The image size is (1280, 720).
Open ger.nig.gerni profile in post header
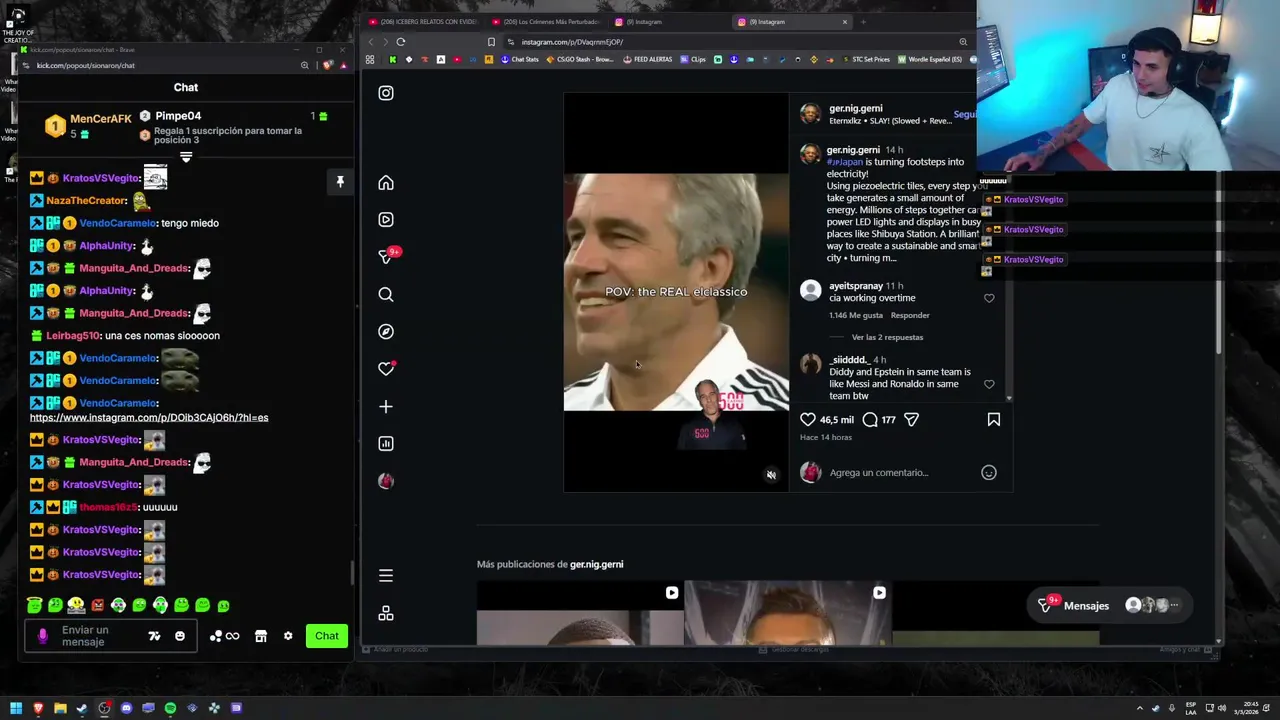[856, 108]
